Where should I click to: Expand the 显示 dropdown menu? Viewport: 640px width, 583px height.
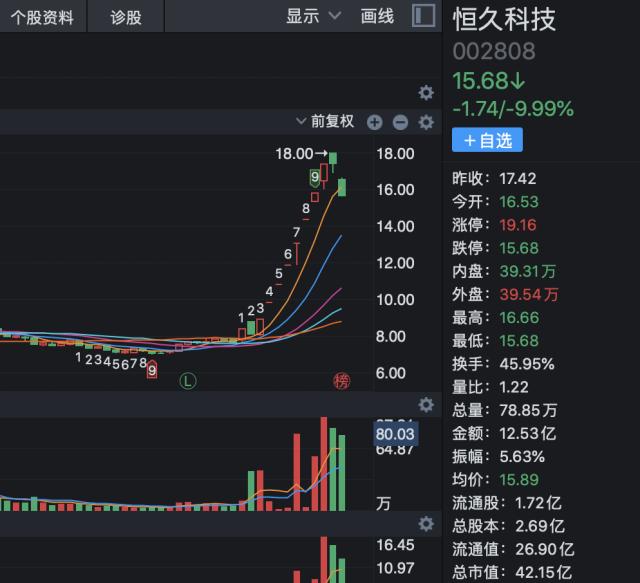pyautogui.click(x=313, y=16)
